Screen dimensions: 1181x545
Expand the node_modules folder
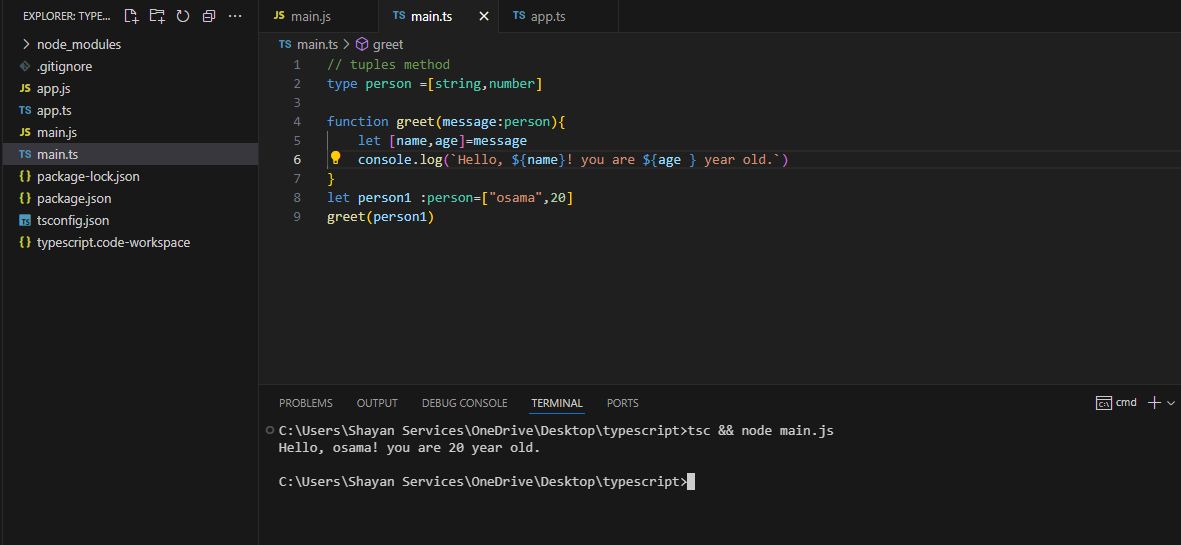(78, 44)
